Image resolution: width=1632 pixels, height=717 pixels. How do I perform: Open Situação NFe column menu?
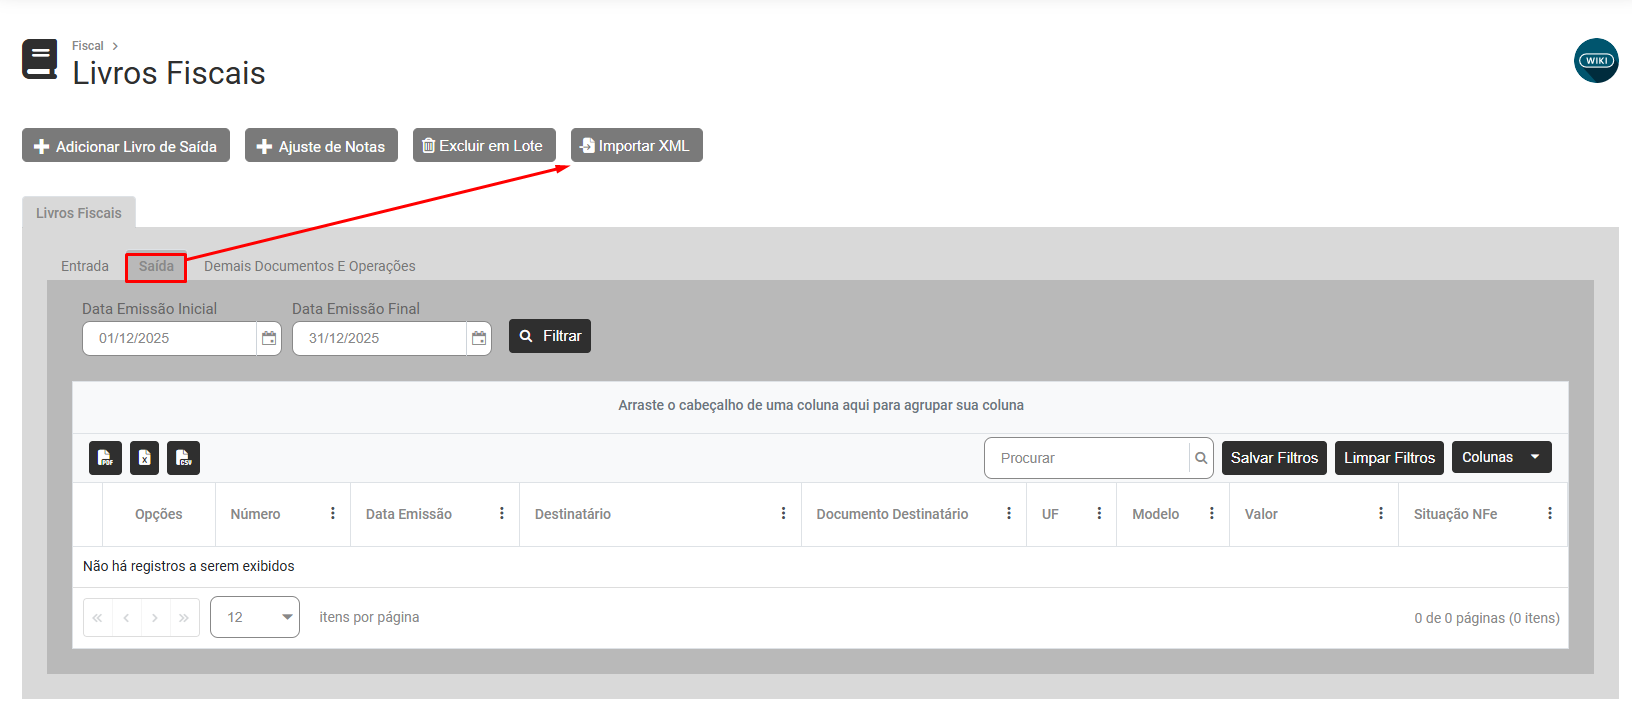click(x=1550, y=513)
